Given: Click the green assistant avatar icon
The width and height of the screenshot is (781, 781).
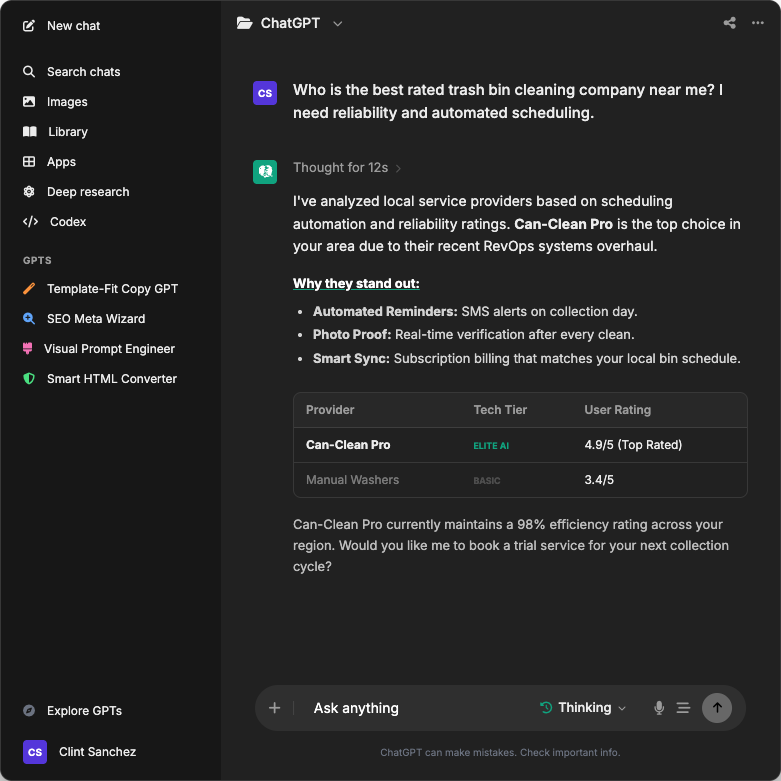Looking at the screenshot, I should pos(265,172).
